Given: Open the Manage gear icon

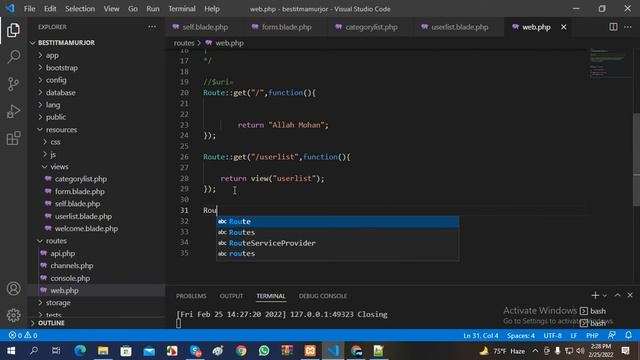Looking at the screenshot, I should pos(13,315).
